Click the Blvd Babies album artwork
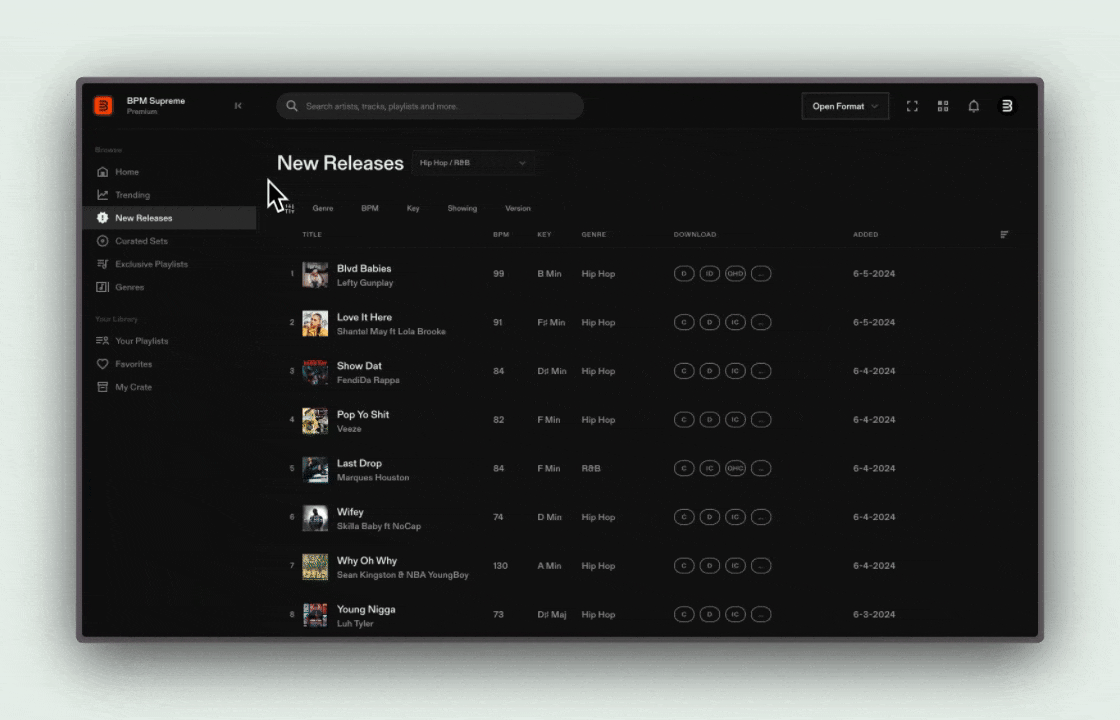The width and height of the screenshot is (1120, 720). (315, 274)
